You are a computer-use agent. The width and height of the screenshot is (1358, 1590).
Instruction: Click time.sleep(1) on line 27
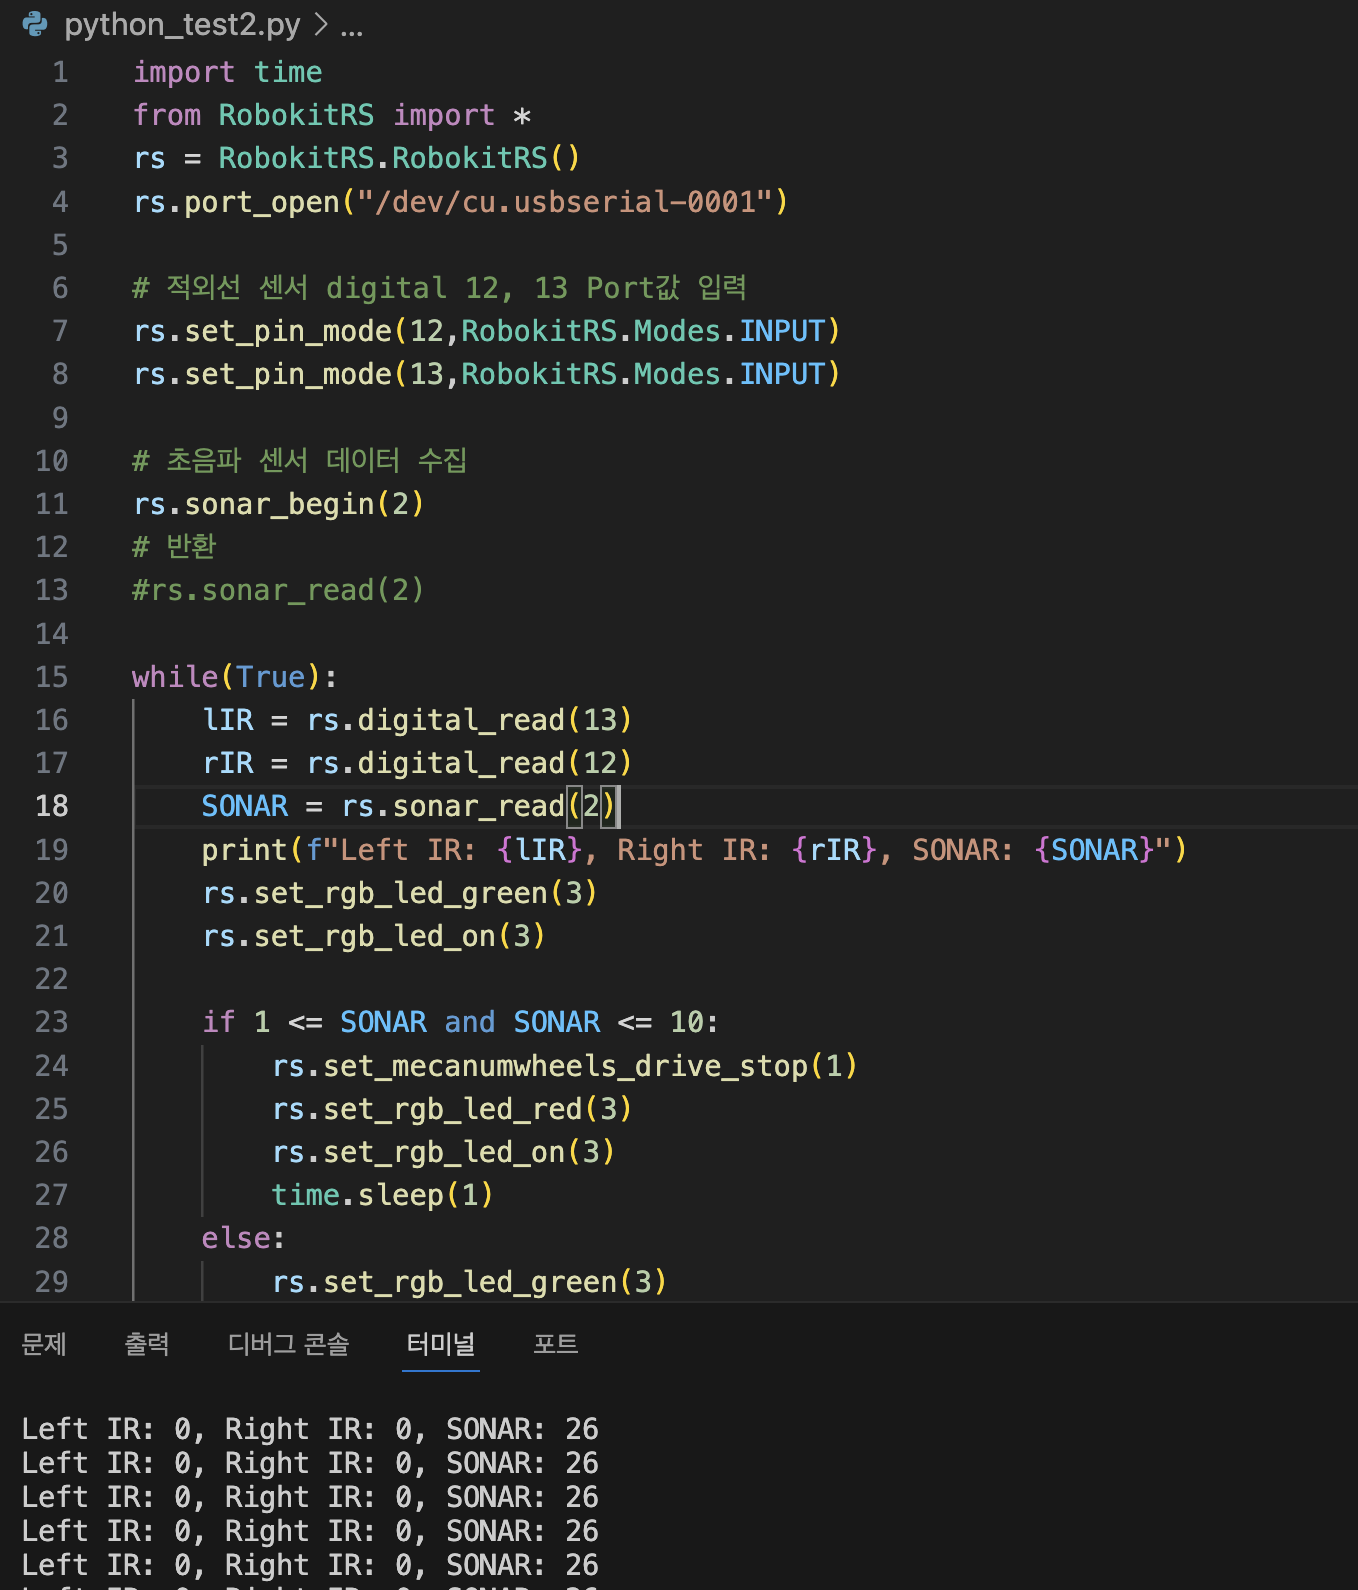point(382,1195)
